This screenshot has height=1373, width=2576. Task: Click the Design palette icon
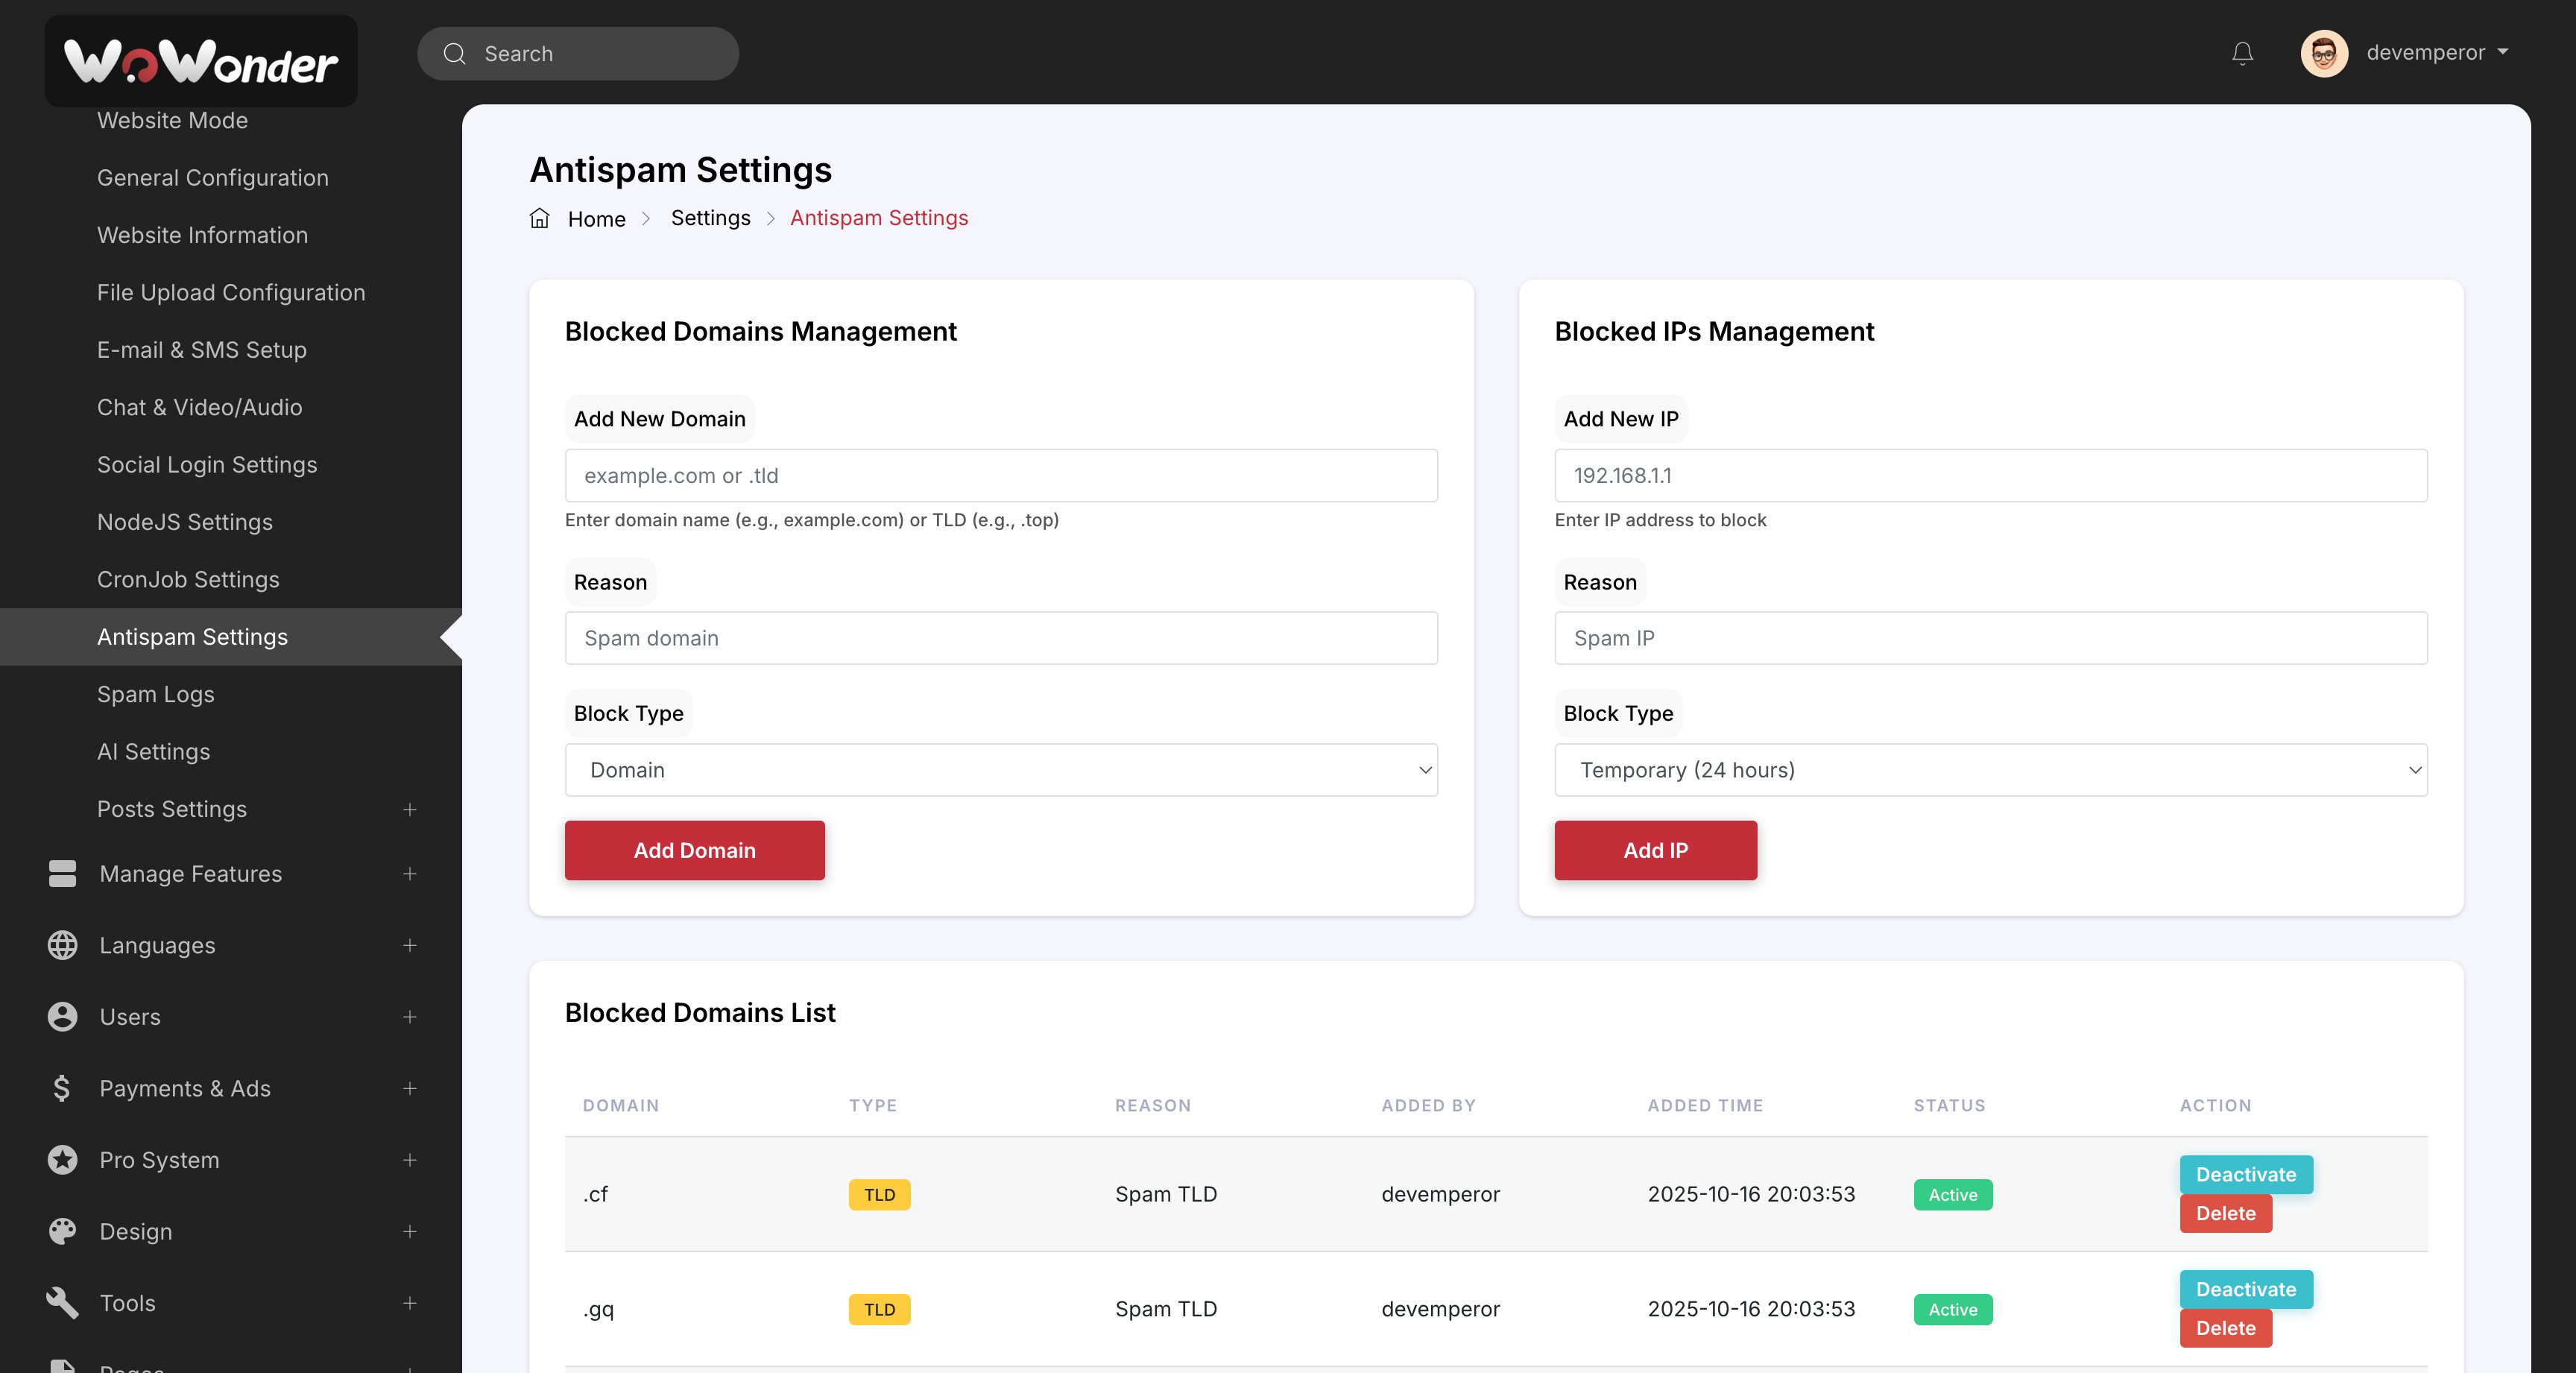(62, 1231)
